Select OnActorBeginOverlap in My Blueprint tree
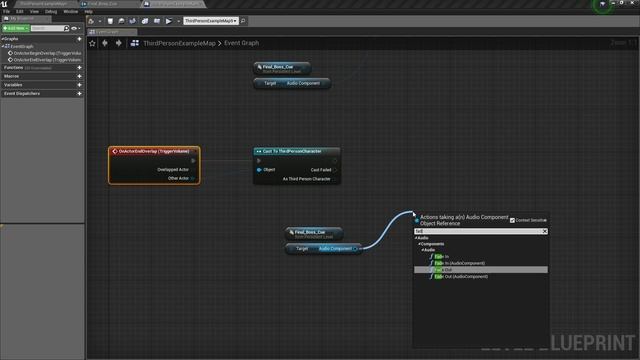 click(x=45, y=53)
